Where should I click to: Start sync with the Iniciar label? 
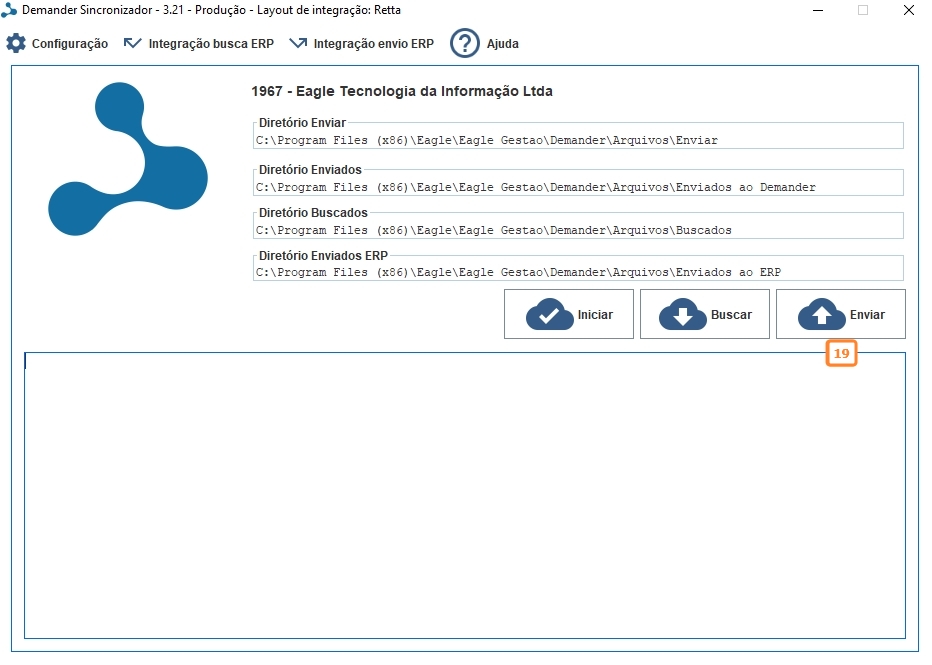point(595,314)
